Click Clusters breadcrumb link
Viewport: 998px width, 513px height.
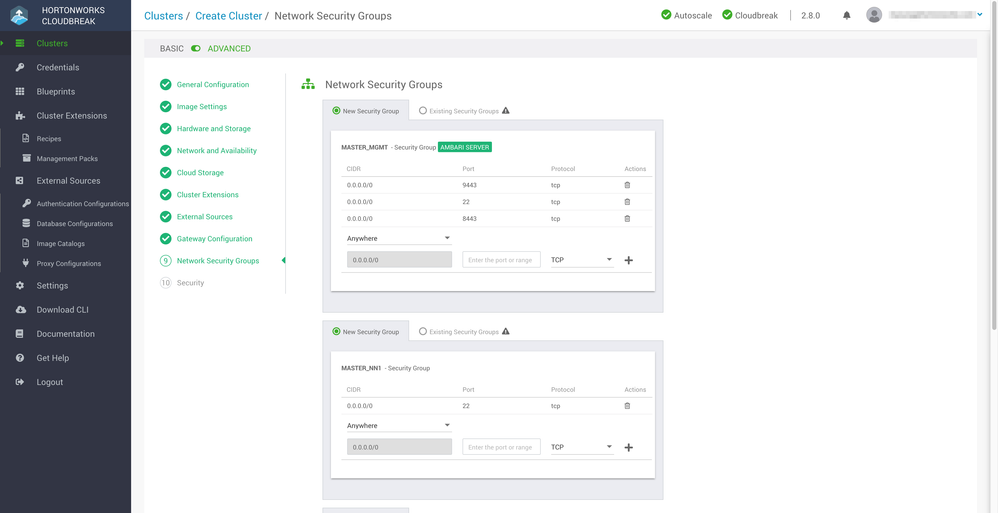click(164, 16)
